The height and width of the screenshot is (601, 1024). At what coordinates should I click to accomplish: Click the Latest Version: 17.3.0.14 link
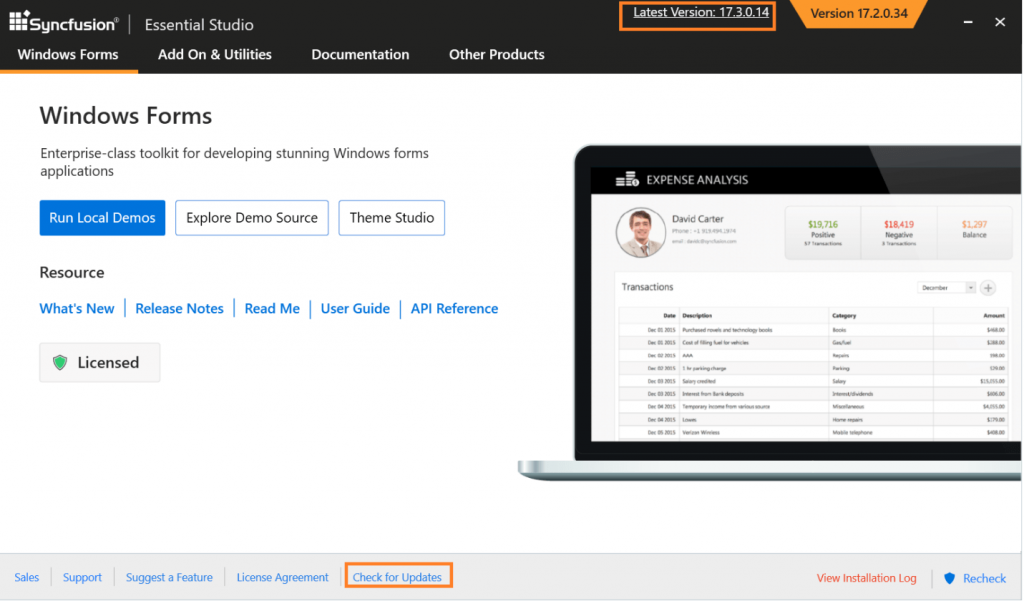tap(697, 16)
